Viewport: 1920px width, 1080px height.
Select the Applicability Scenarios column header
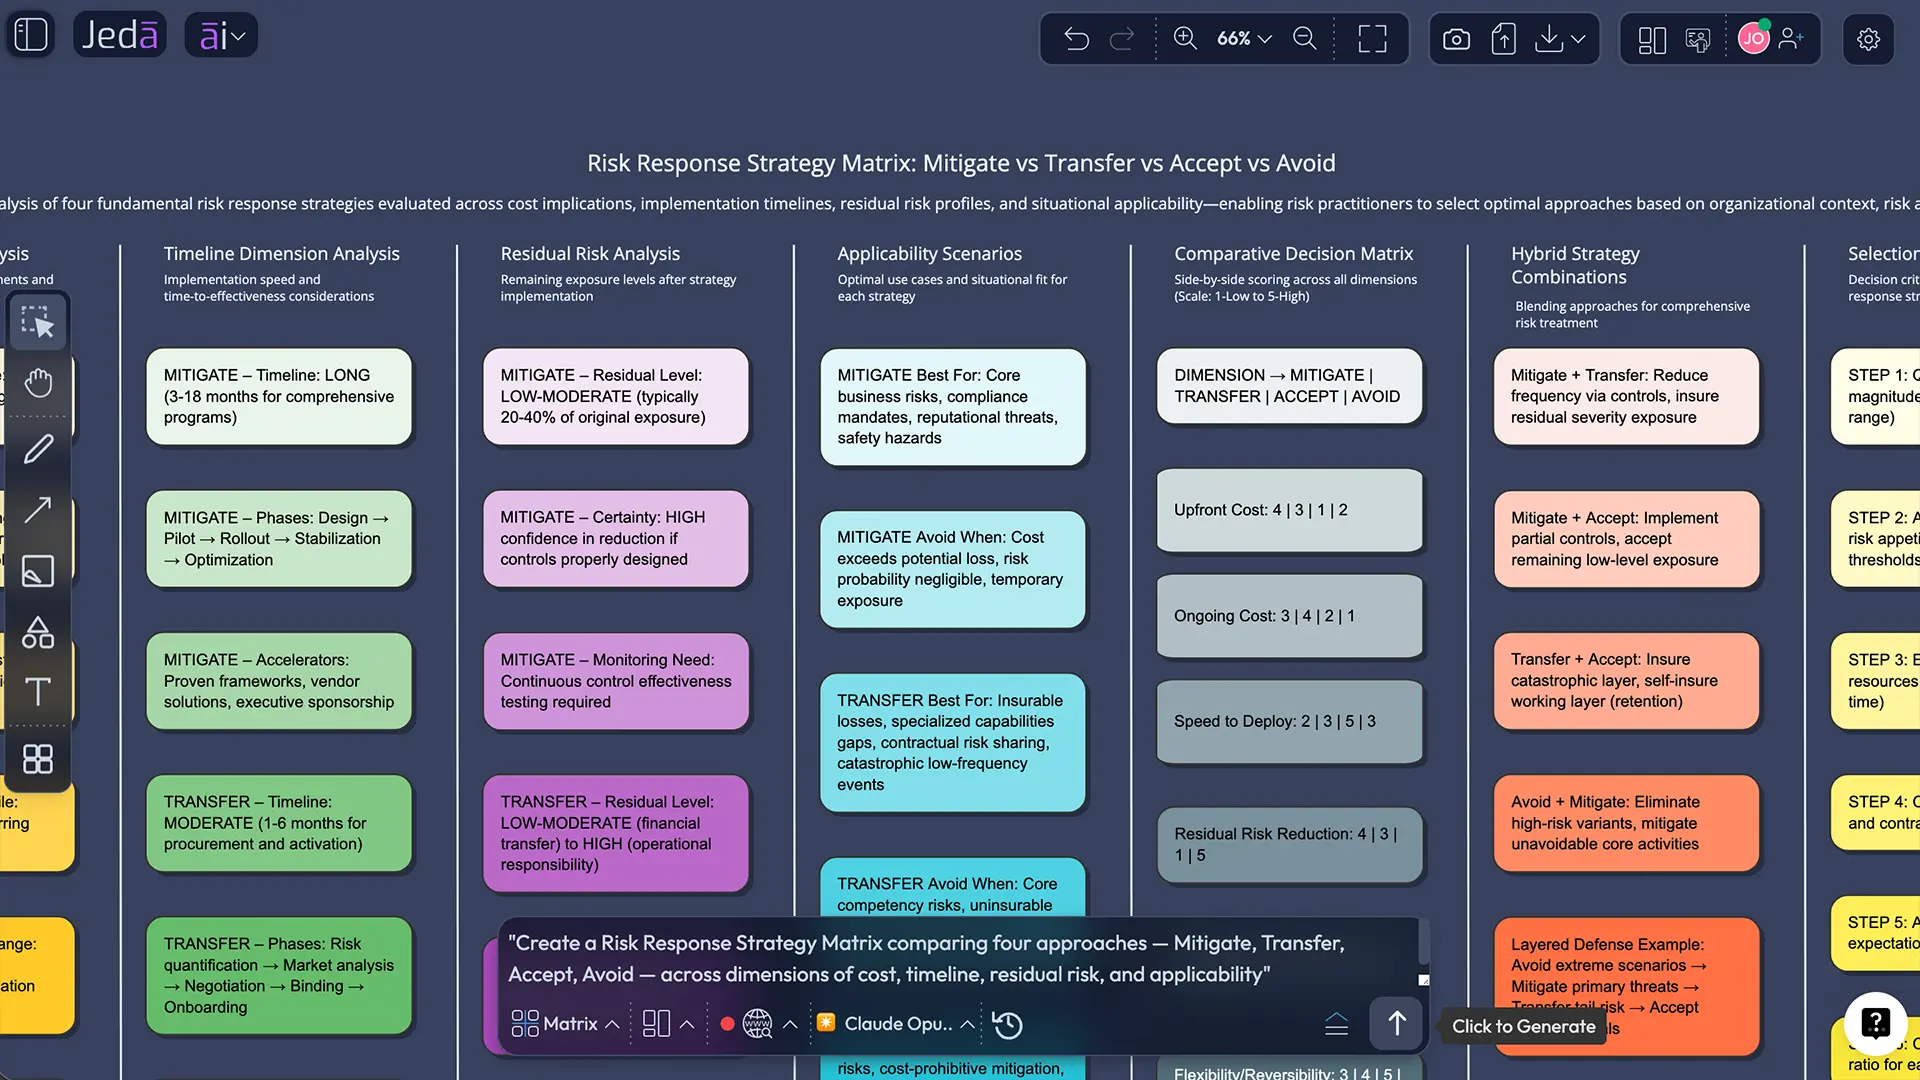coord(930,254)
